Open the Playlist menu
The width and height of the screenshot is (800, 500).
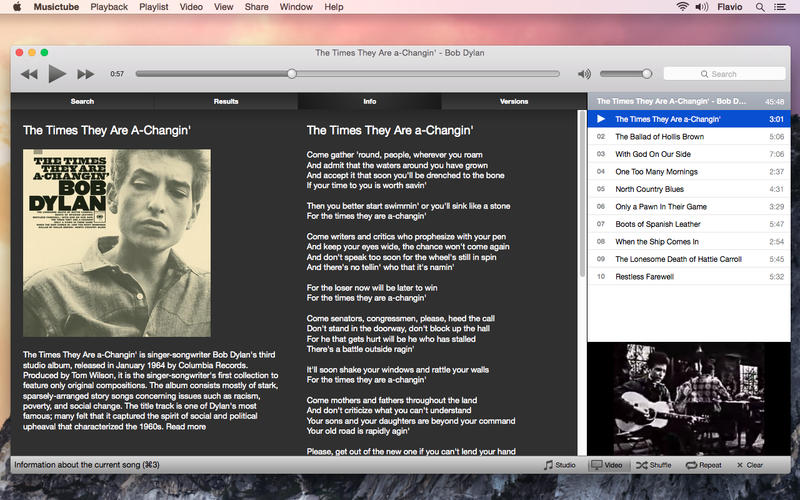(x=154, y=7)
